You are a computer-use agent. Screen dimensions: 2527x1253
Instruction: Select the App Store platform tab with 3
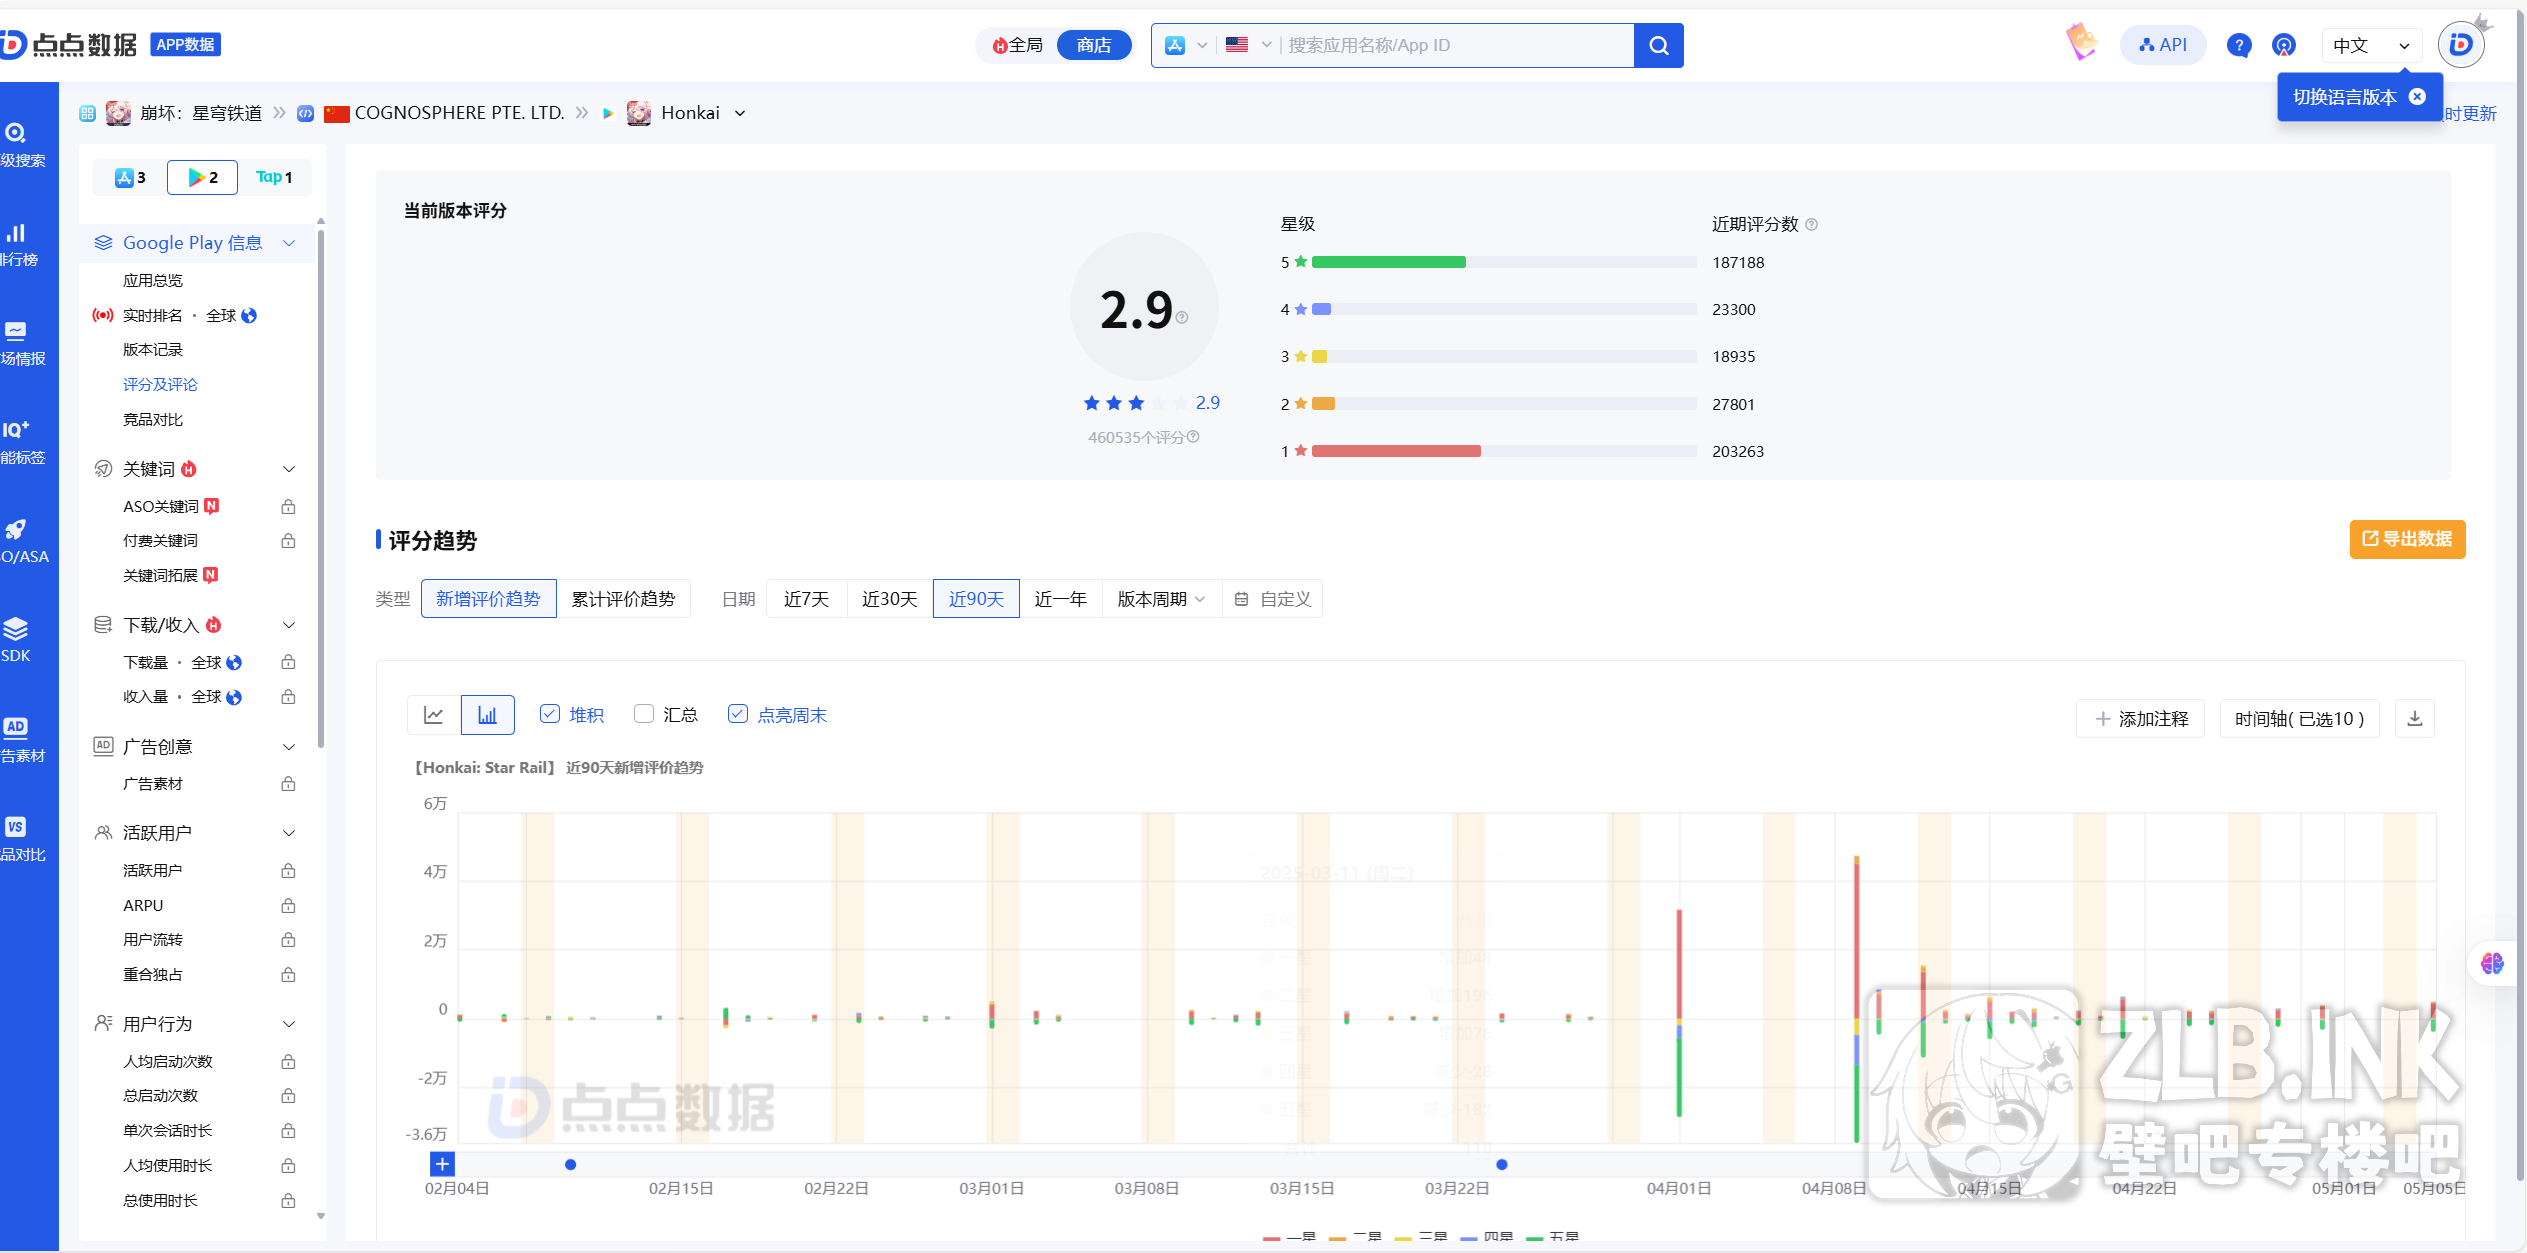pyautogui.click(x=130, y=177)
